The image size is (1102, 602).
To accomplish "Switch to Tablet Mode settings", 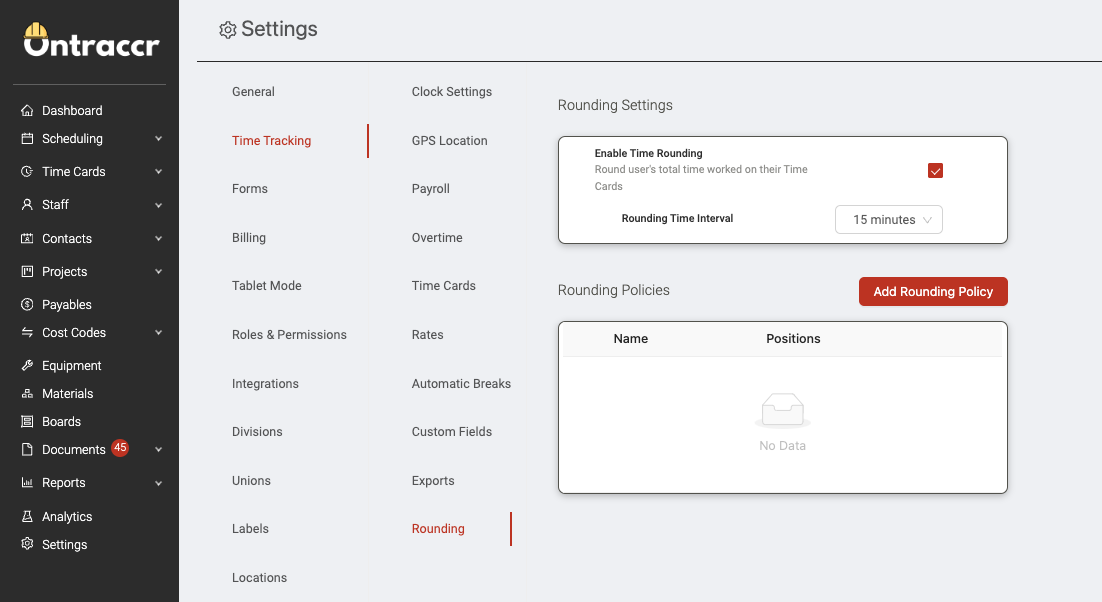I will point(266,285).
